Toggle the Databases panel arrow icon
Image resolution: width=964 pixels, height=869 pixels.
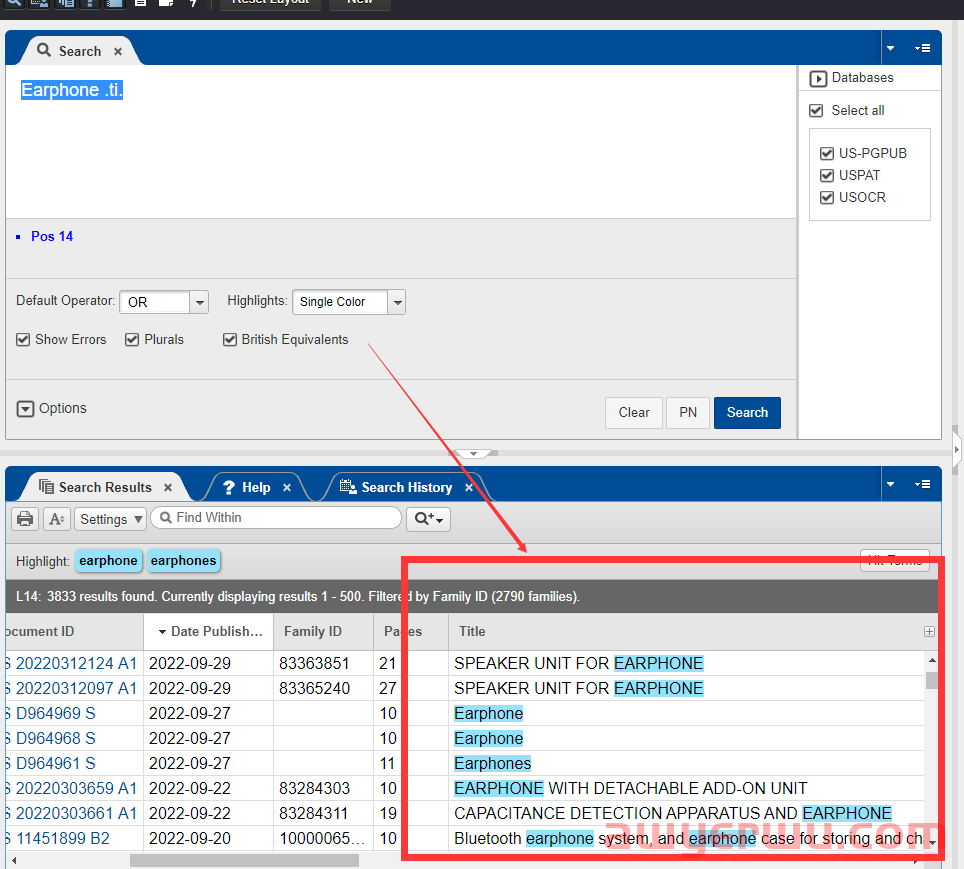point(818,78)
